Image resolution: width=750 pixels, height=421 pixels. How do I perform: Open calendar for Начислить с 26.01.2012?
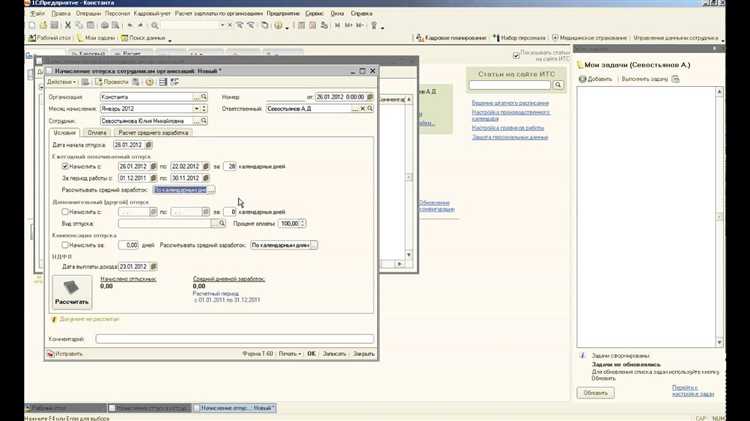tap(153, 166)
